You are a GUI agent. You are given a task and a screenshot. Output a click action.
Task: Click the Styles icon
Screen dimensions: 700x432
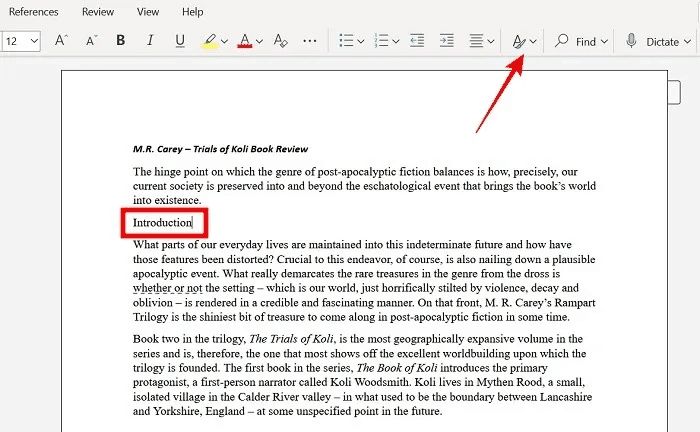[x=519, y=41]
